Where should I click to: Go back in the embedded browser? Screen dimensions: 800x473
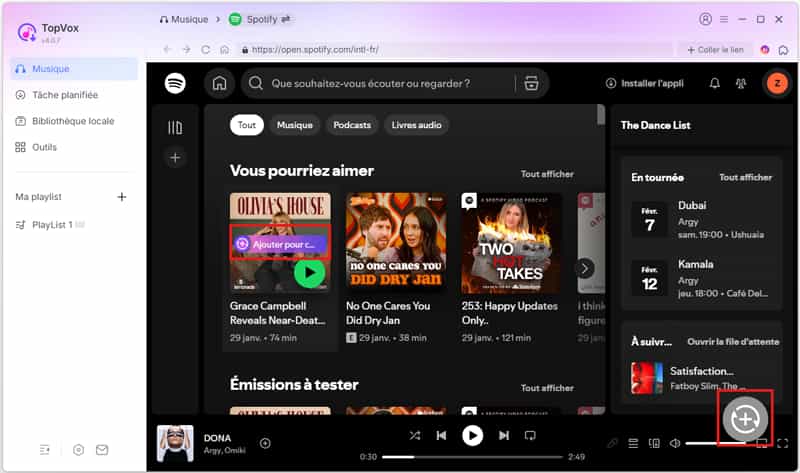click(167, 49)
